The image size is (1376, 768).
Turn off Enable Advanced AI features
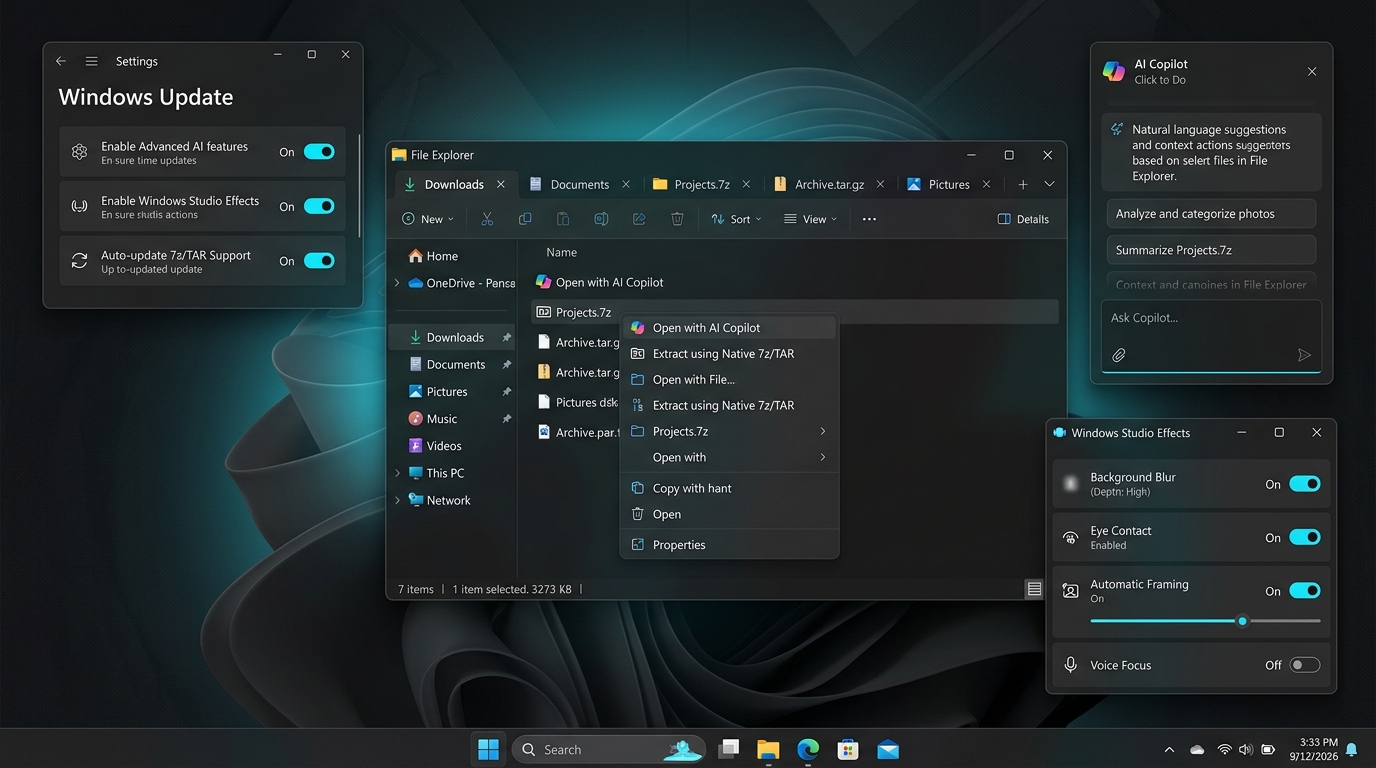tap(319, 152)
